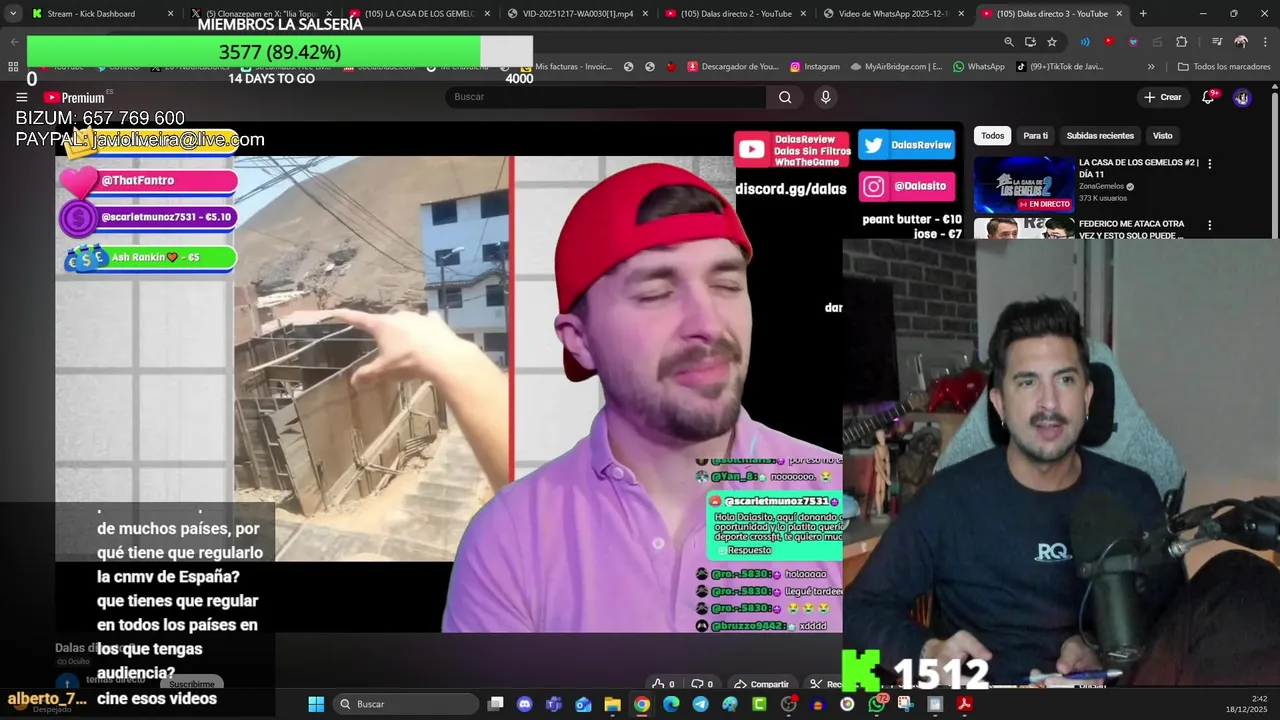
Task: Open the YouTube hamburger guide menu
Action: [x=21, y=97]
